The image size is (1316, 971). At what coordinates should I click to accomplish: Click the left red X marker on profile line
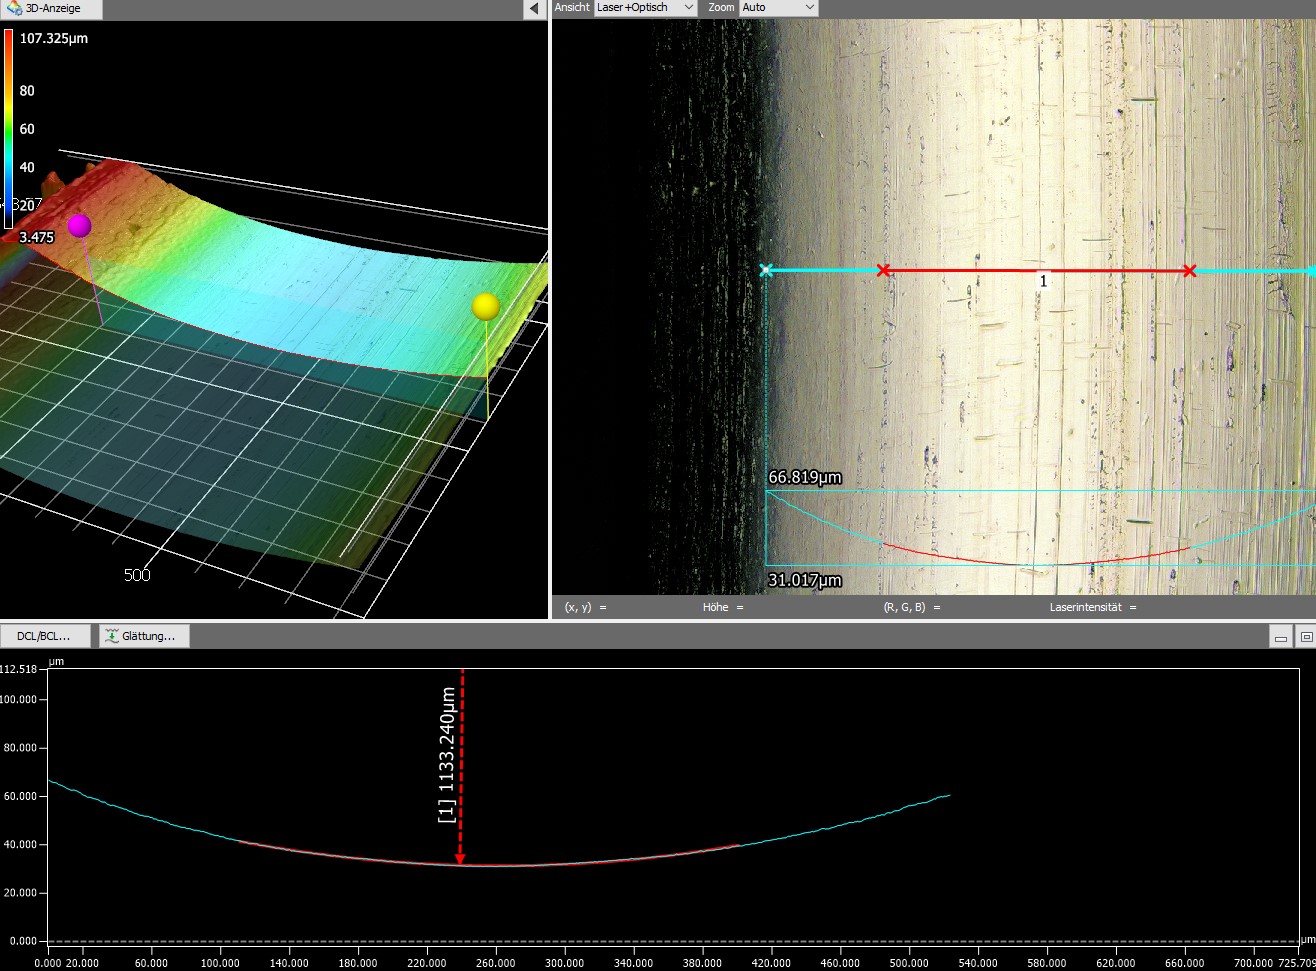(883, 270)
